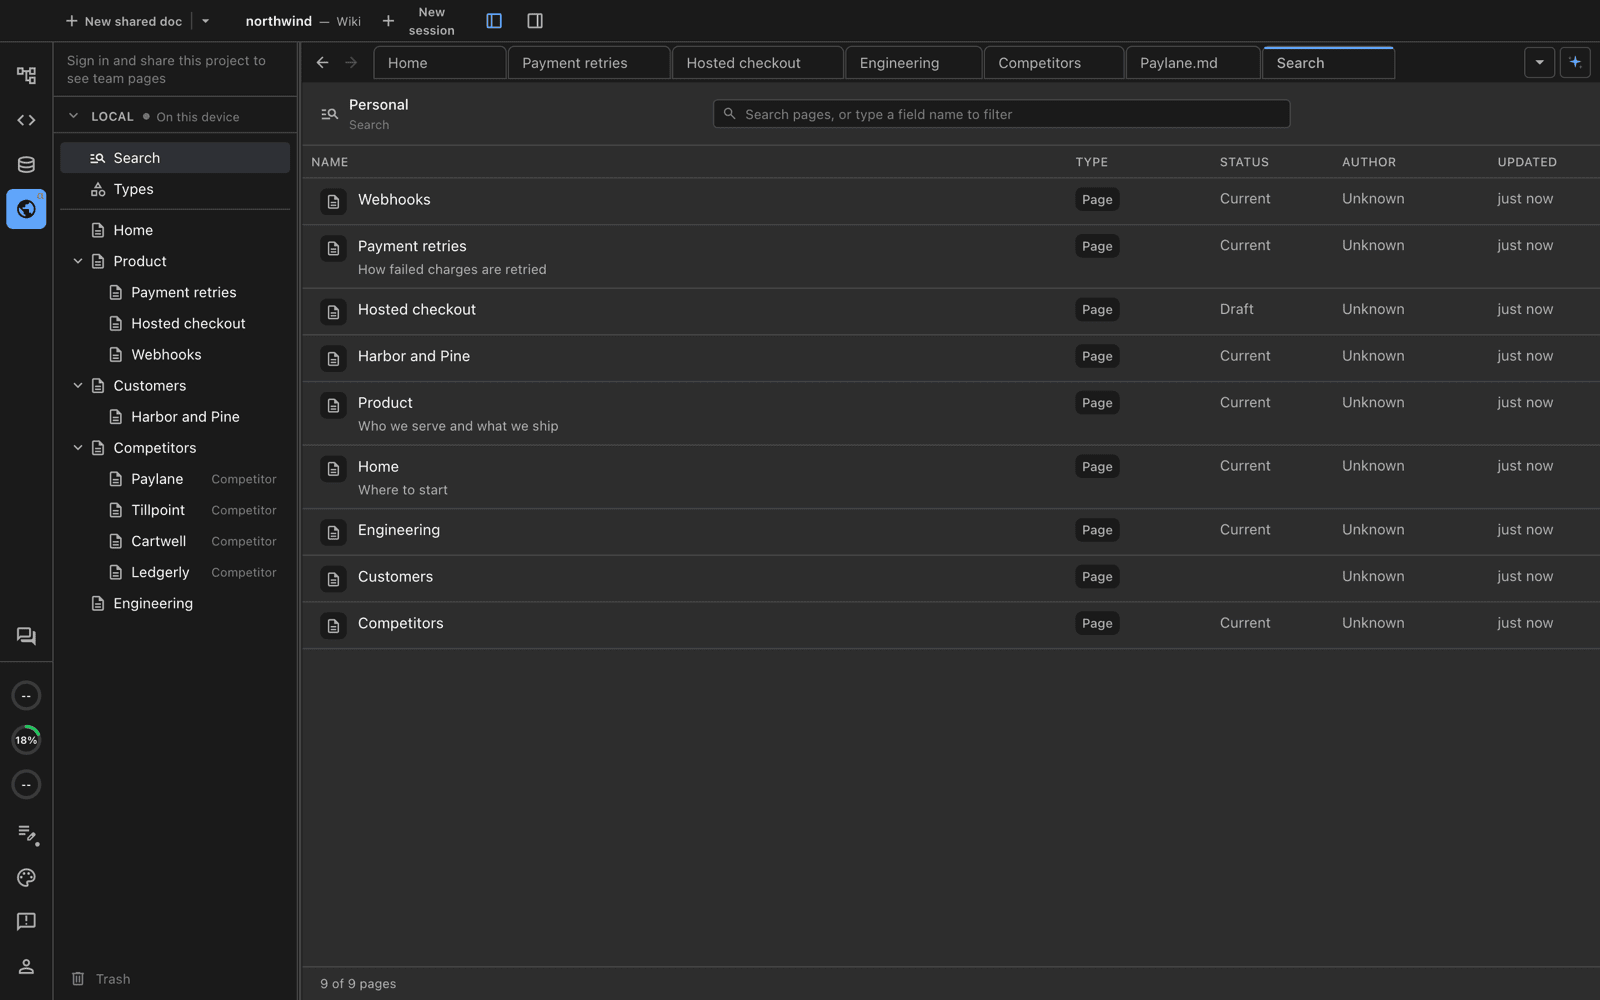
Task: Open the Harbor and Pine result row
Action: pyautogui.click(x=951, y=358)
